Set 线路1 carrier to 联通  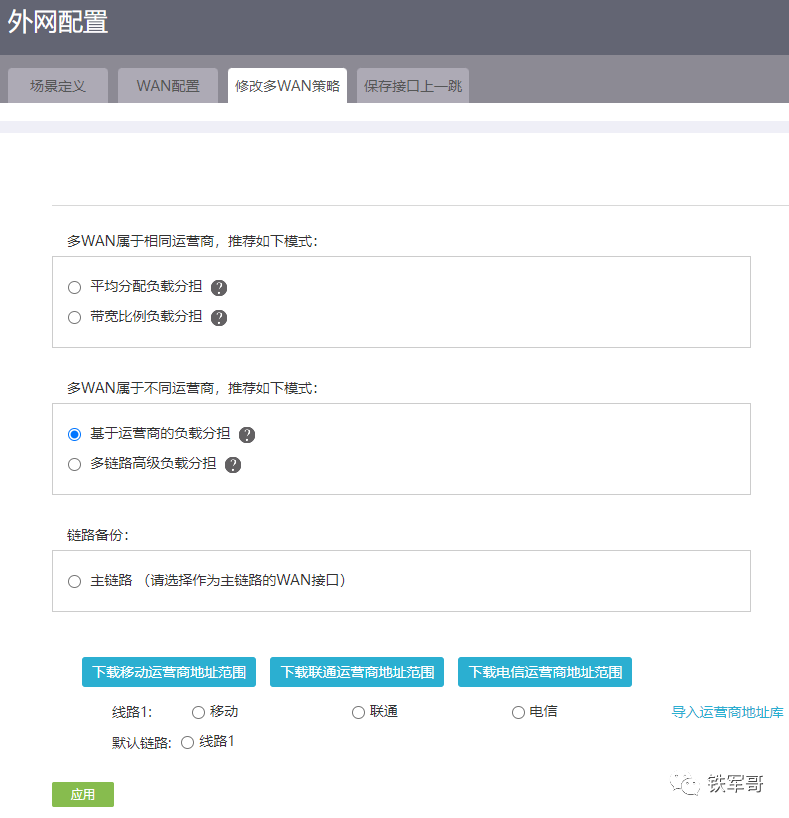click(358, 713)
